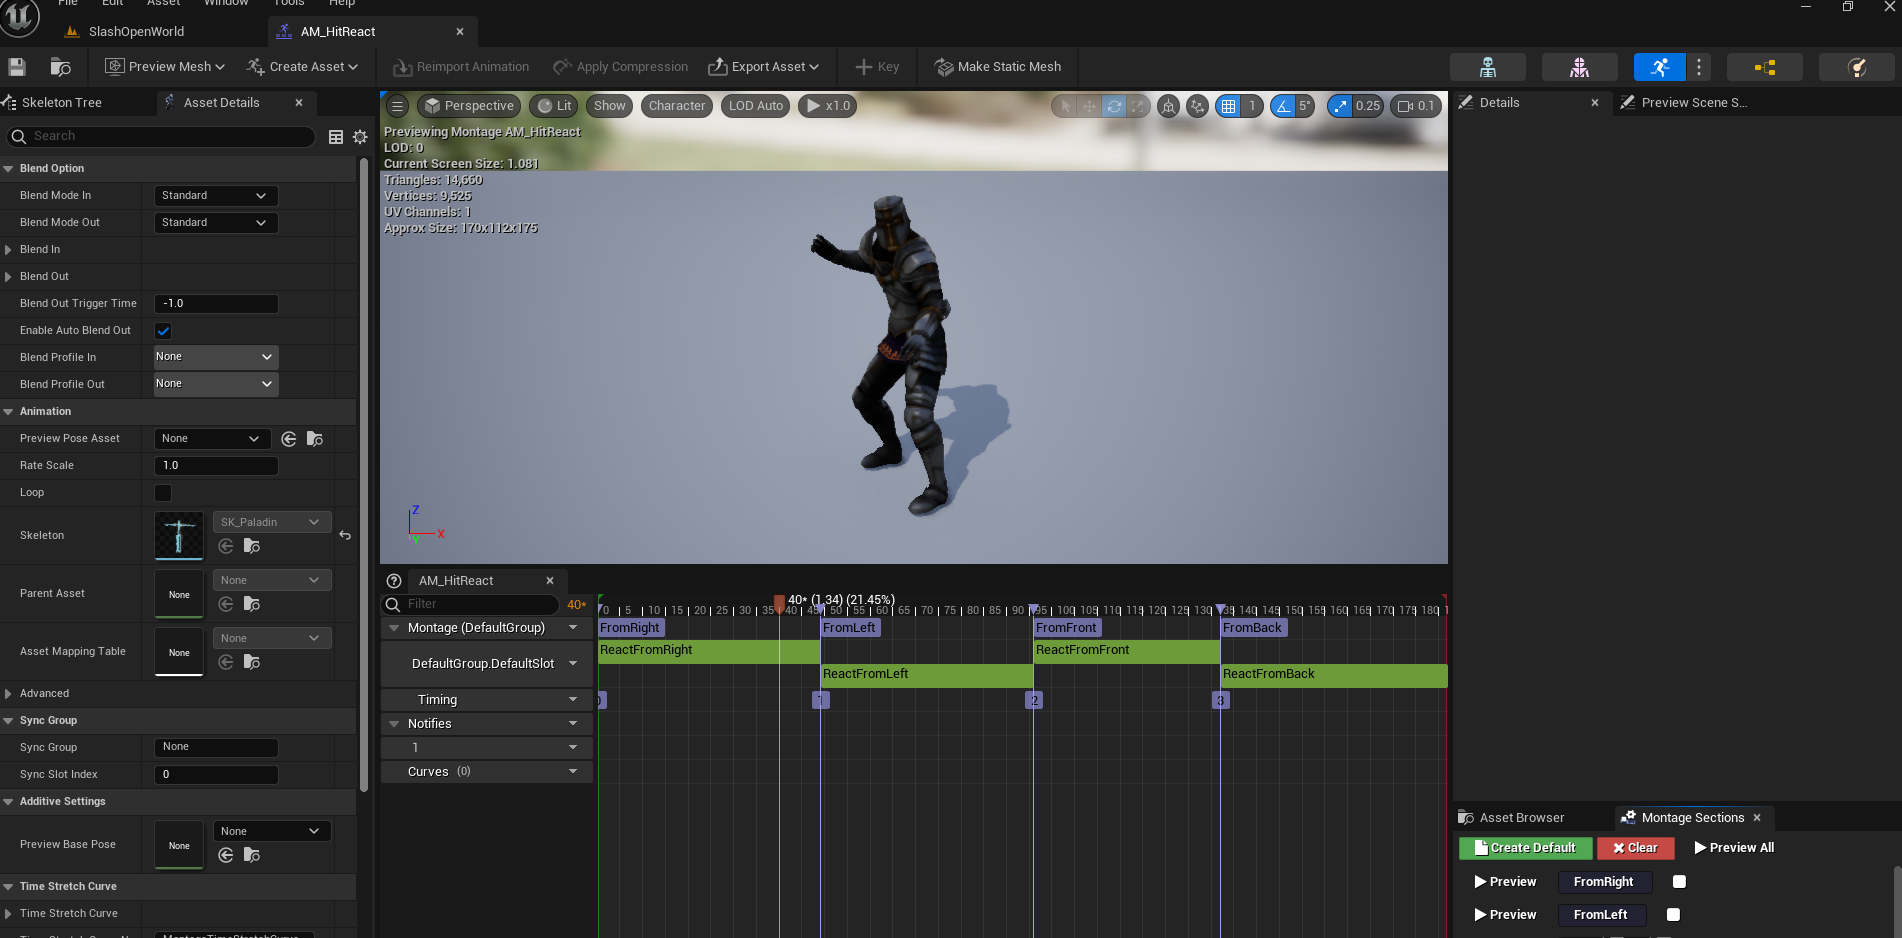Click the Clear sections button
This screenshot has height=938, width=1902.
coord(1635,848)
